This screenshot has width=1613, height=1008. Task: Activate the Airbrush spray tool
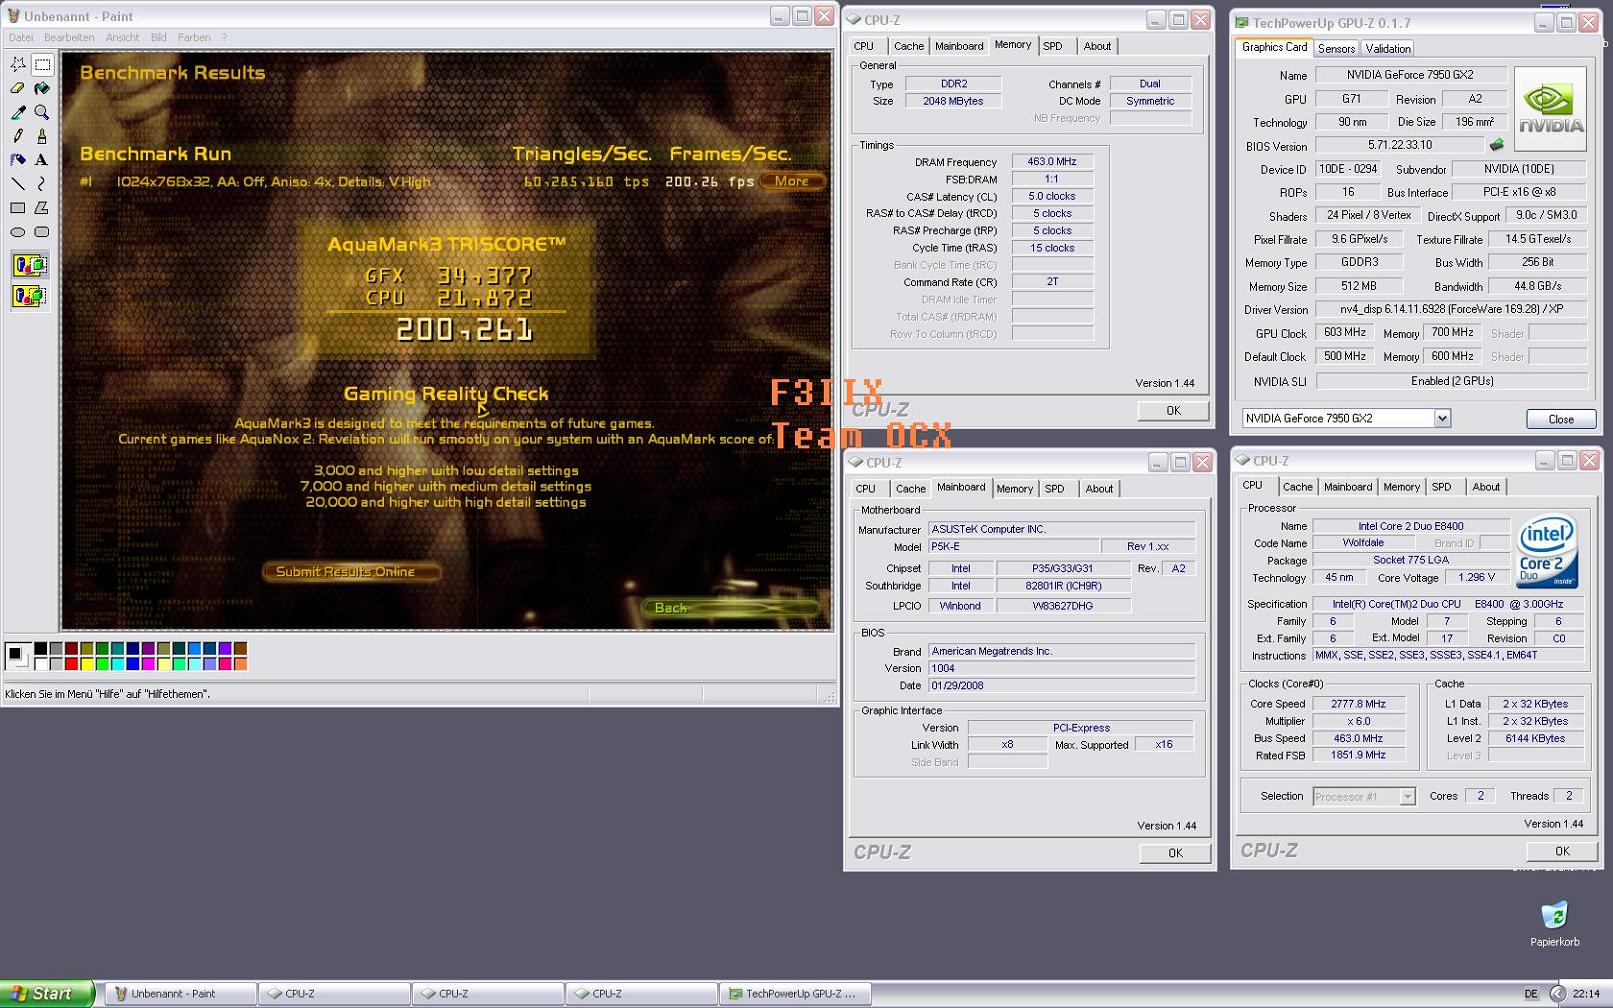click(18, 160)
